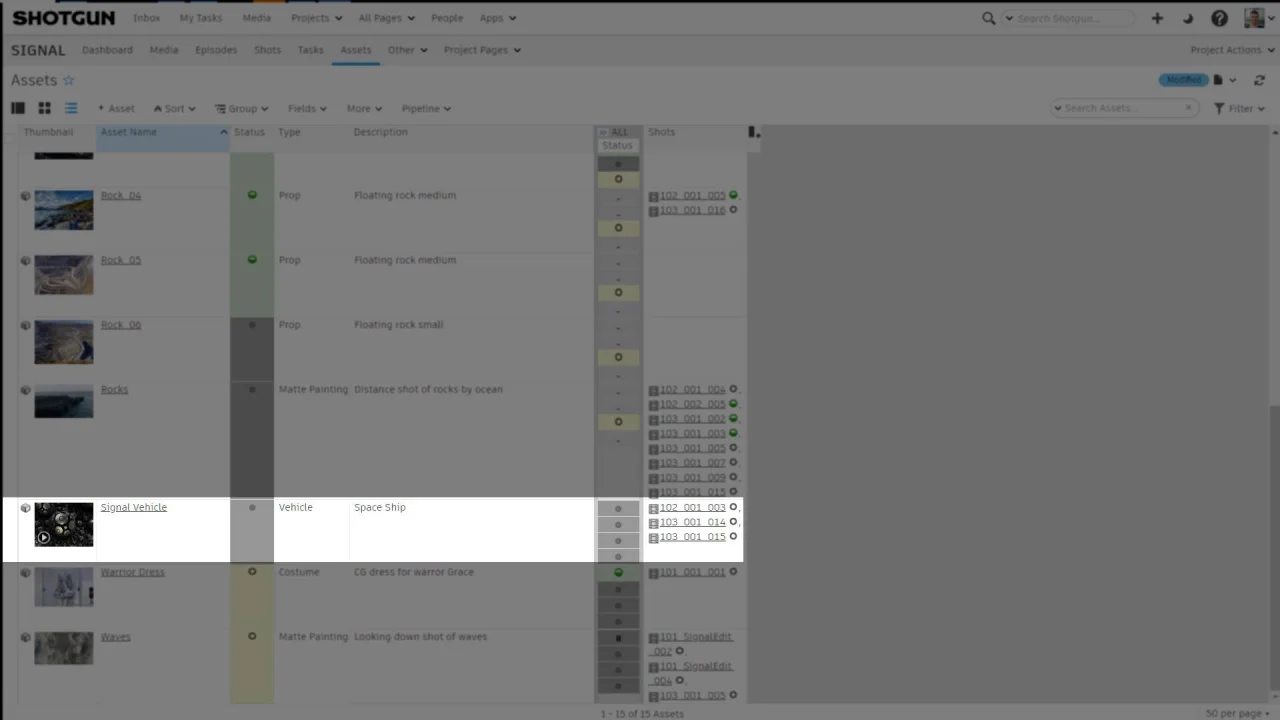This screenshot has height=720, width=1280.
Task: Open the global search magnifier icon
Action: click(989, 18)
